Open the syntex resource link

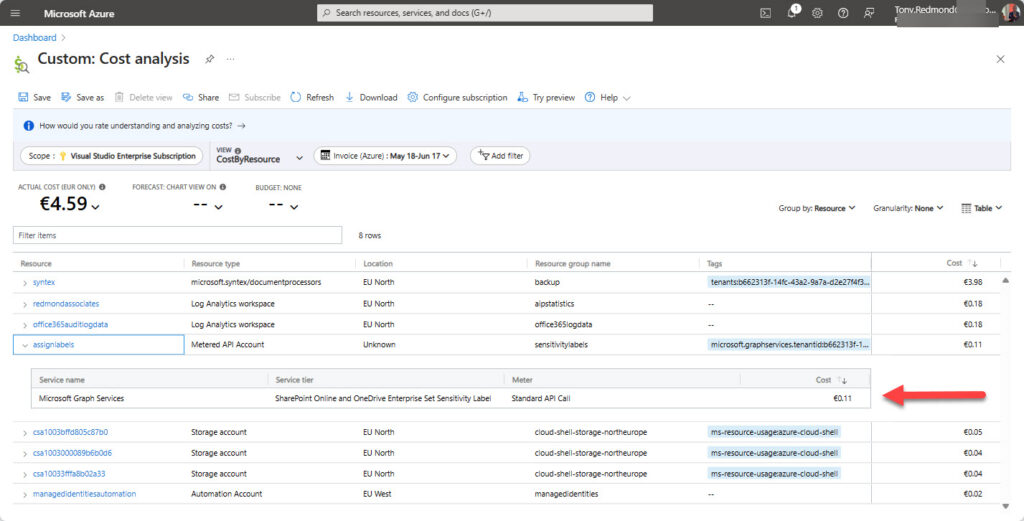click(x=44, y=282)
